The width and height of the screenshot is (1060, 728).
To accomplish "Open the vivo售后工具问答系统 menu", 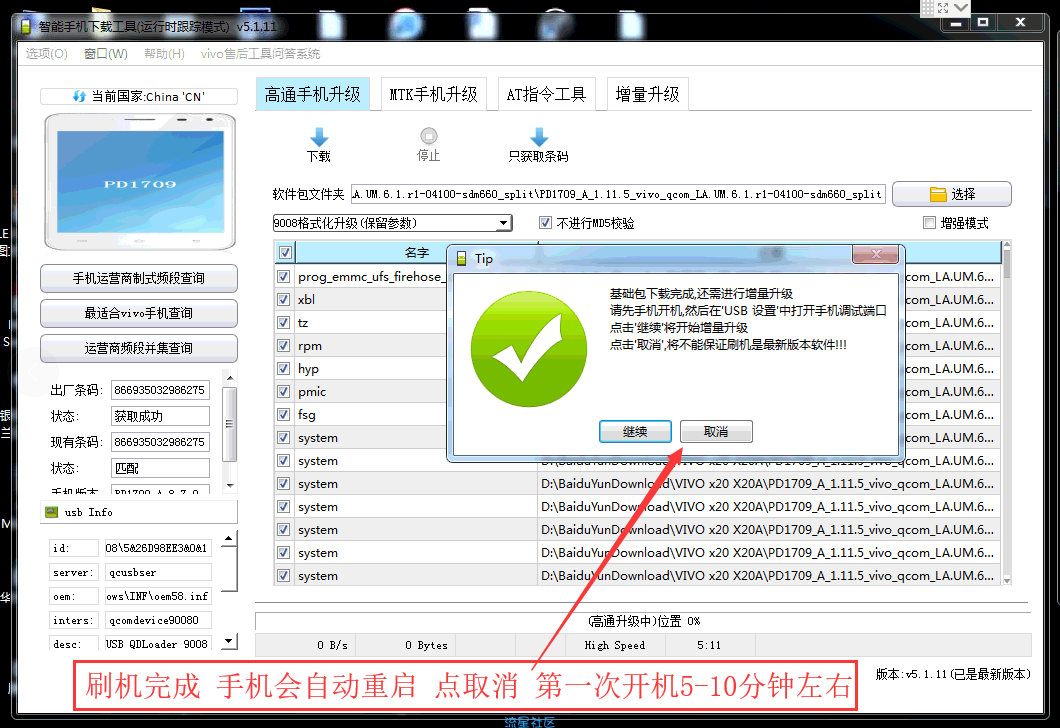I will pyautogui.click(x=260, y=53).
